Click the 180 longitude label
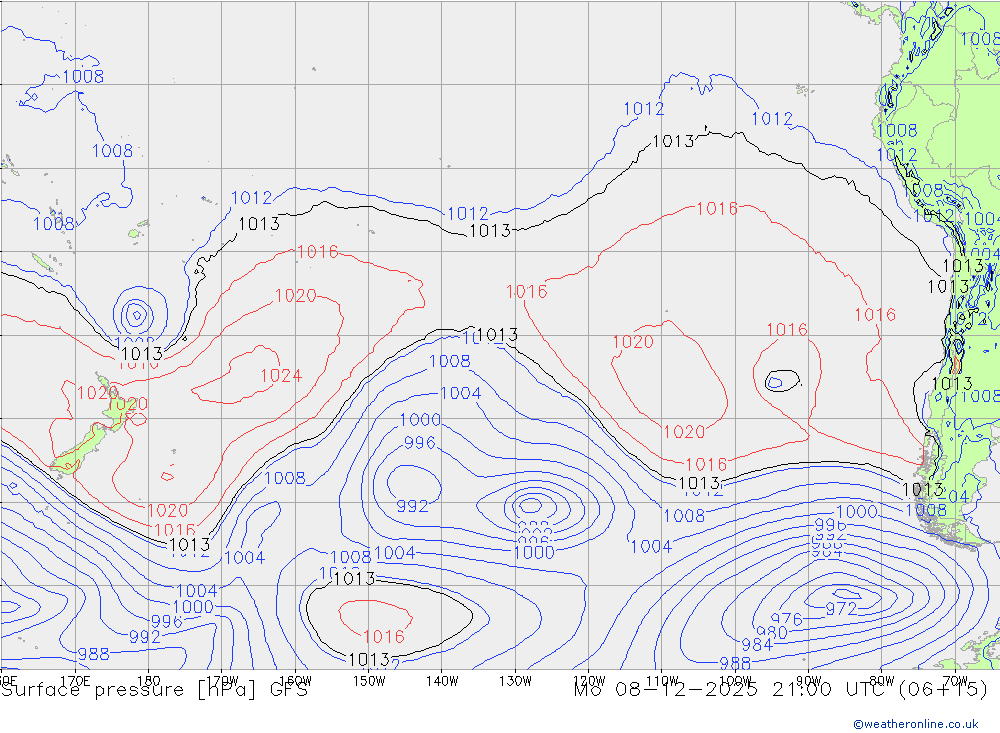 click(x=149, y=680)
